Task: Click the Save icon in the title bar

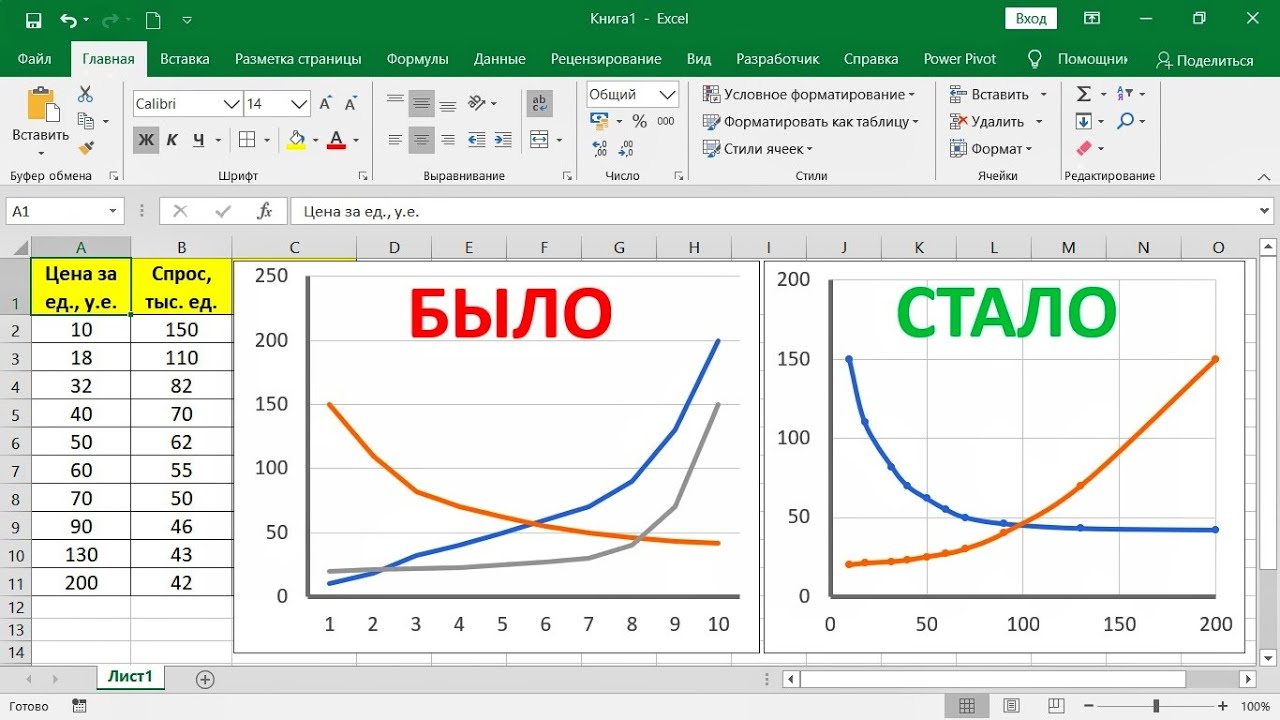Action: point(33,19)
